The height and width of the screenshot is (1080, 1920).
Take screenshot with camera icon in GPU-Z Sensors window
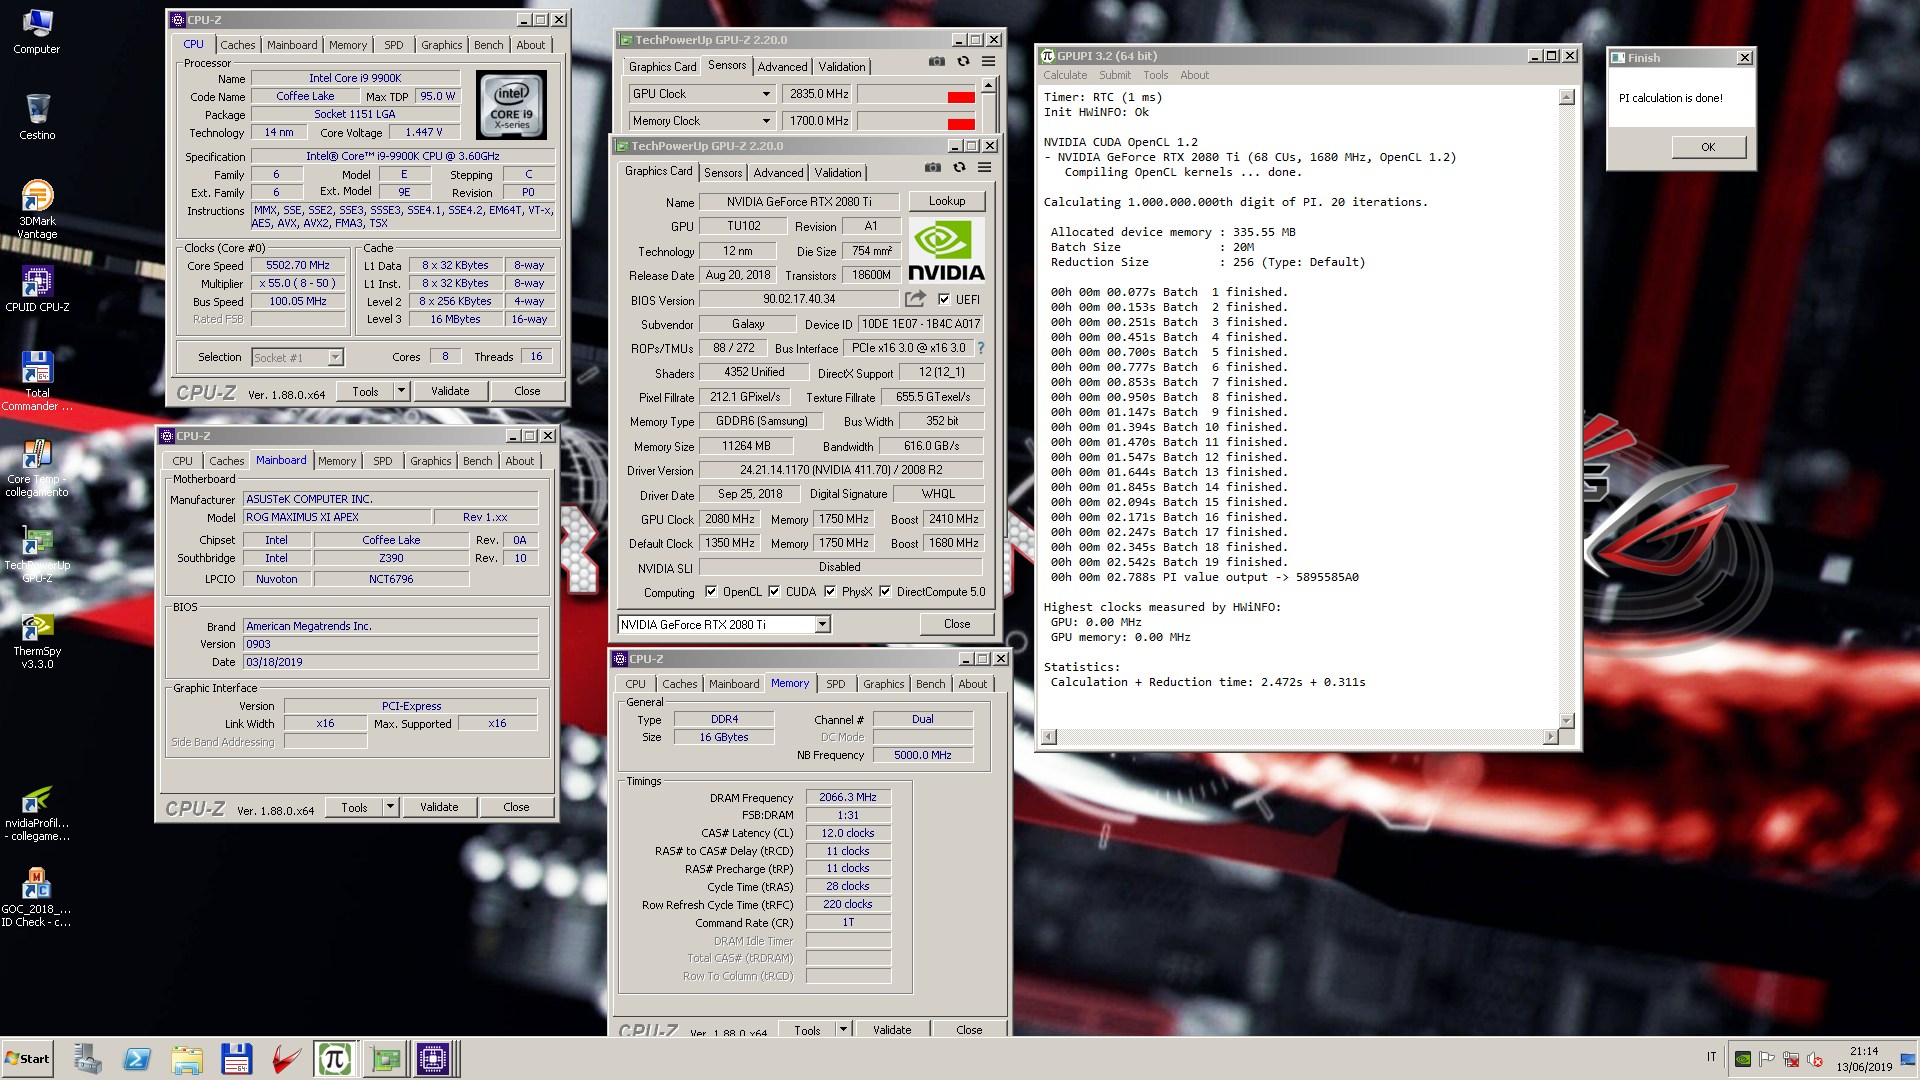pos(936,62)
